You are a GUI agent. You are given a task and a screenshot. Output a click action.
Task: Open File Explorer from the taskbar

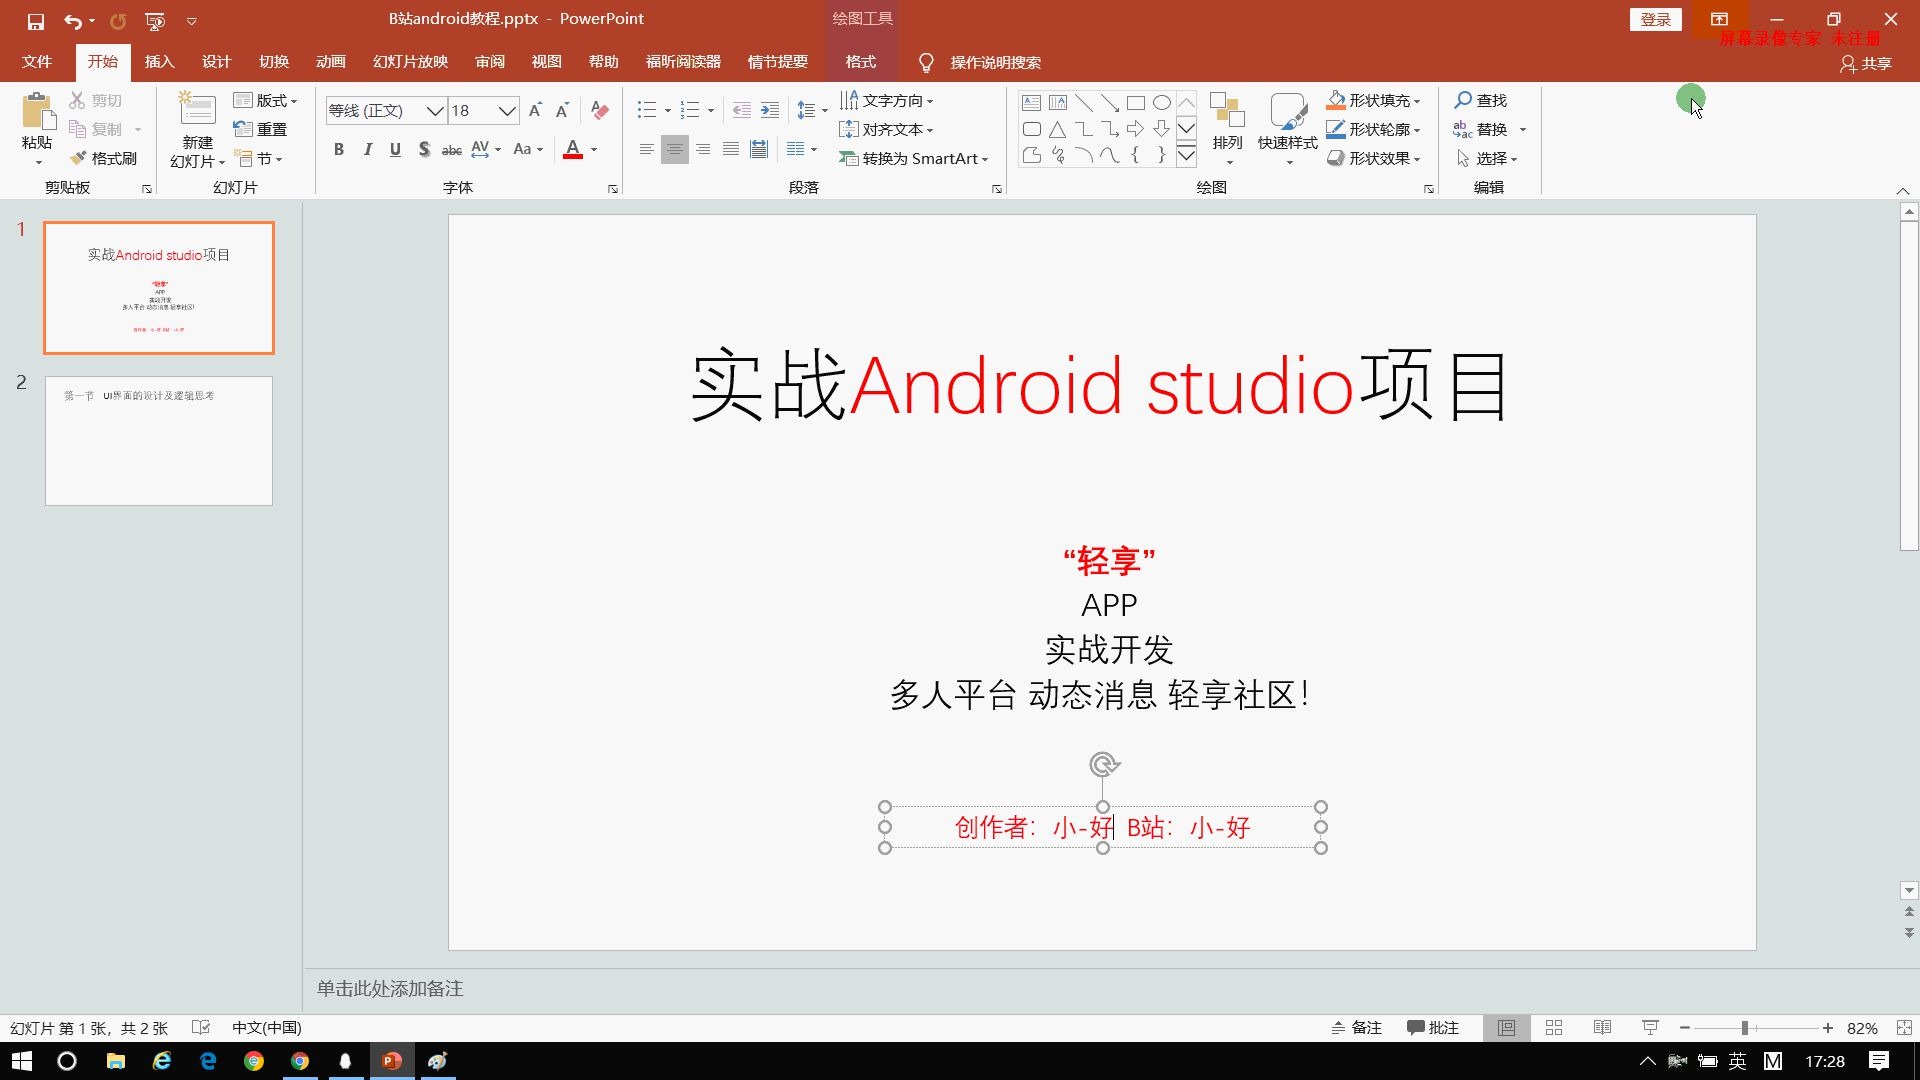[x=116, y=1061]
